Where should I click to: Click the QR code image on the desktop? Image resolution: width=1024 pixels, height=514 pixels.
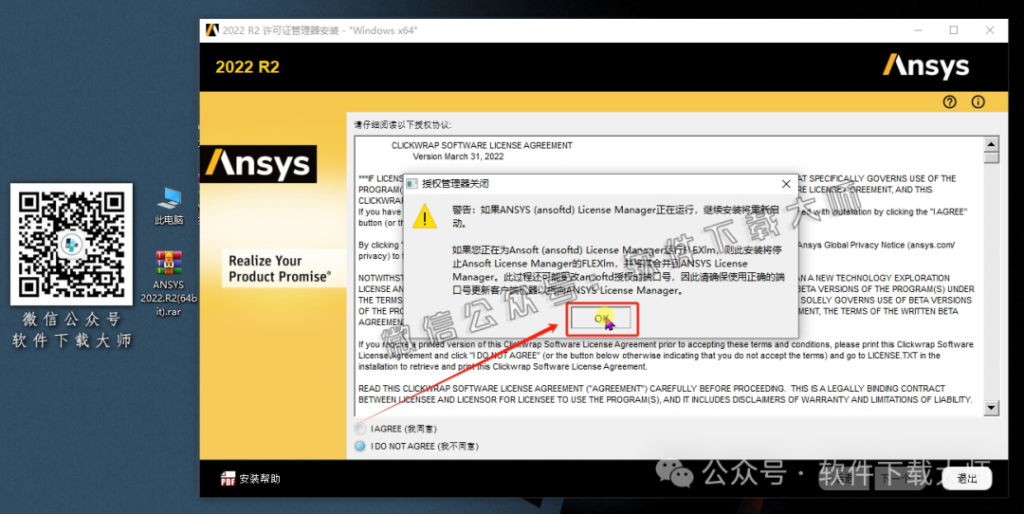(71, 244)
